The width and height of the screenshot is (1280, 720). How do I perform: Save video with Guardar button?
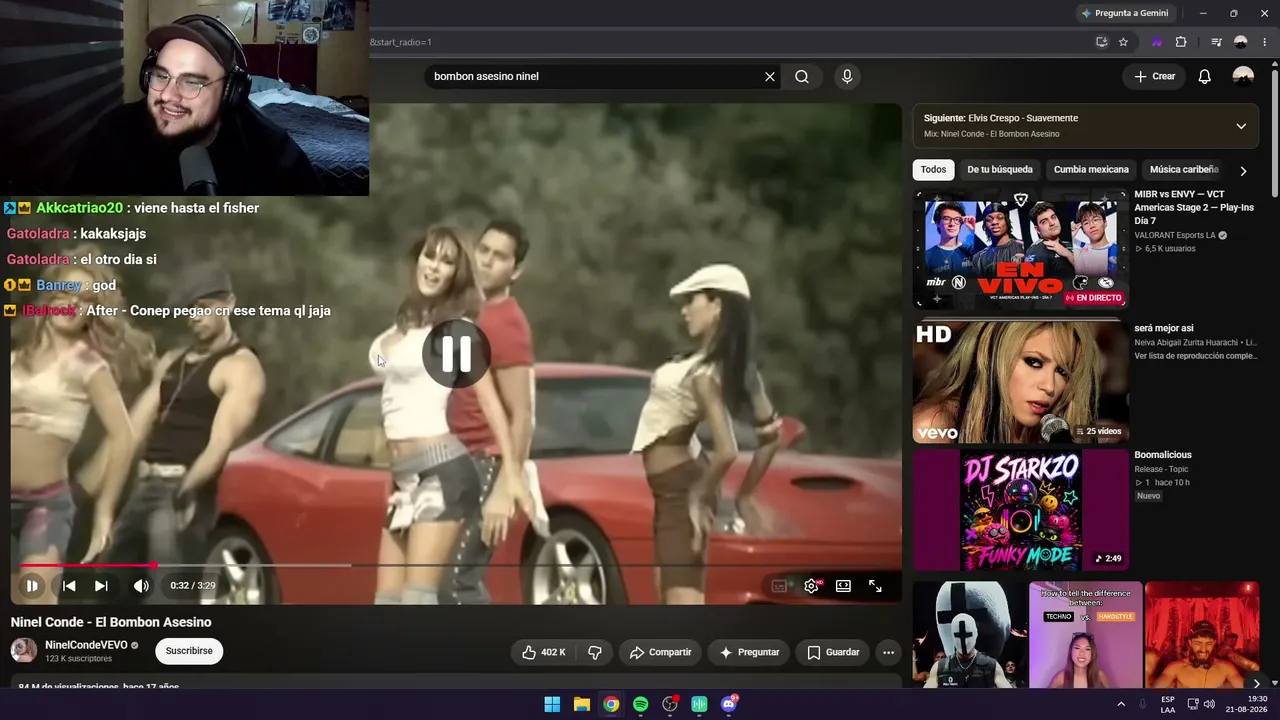(x=833, y=652)
